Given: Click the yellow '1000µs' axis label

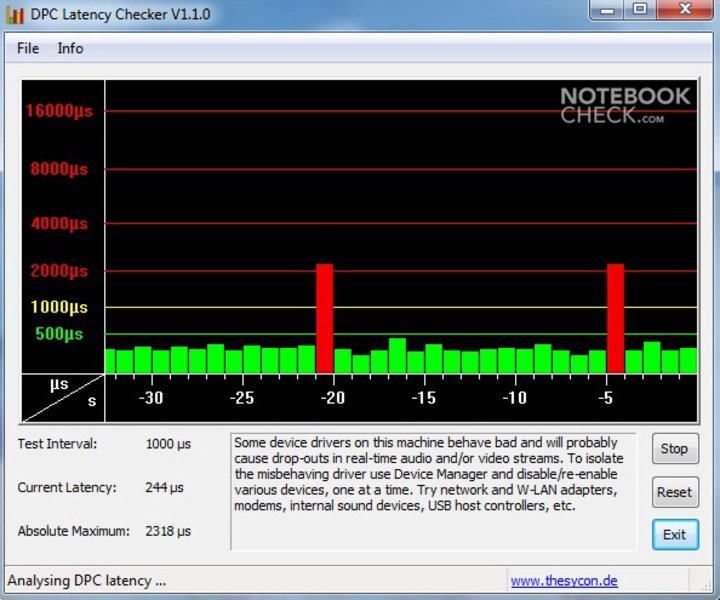Looking at the screenshot, I should [59, 307].
